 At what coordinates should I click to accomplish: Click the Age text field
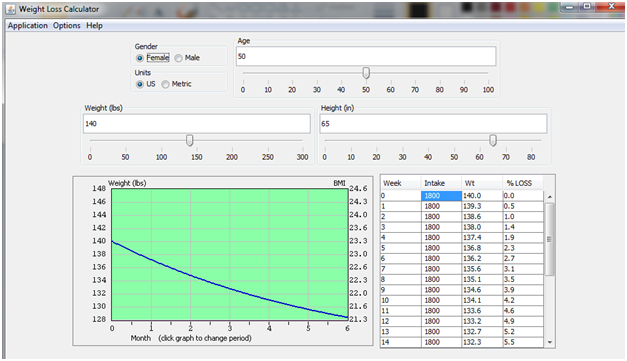pos(366,56)
